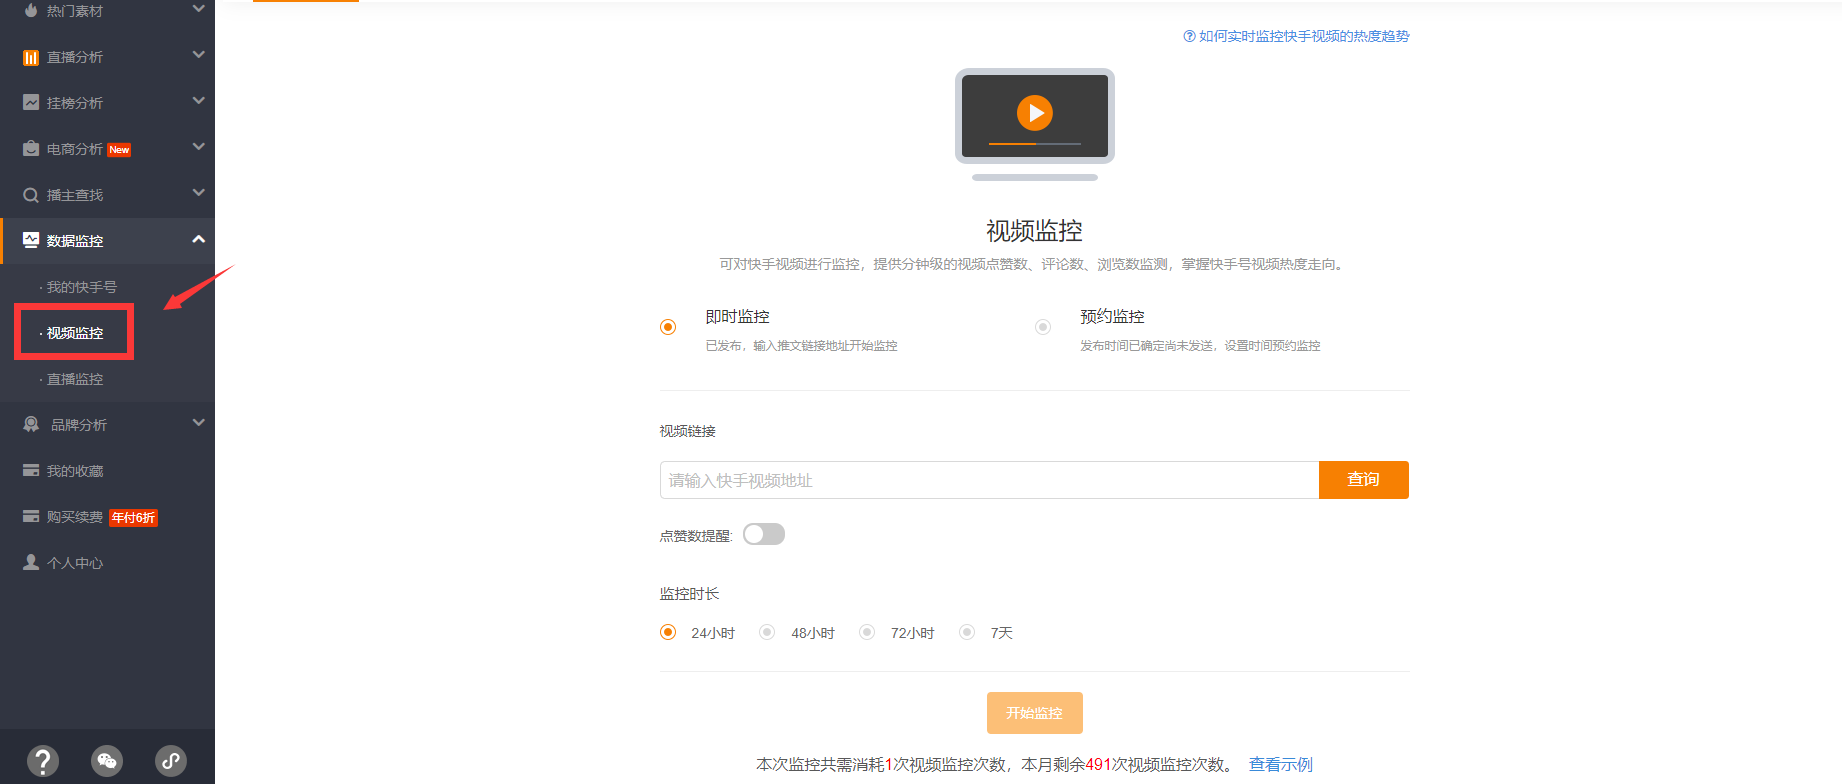Open the 购买续费 menu label
Screen dimensions: 1842x784
point(75,517)
